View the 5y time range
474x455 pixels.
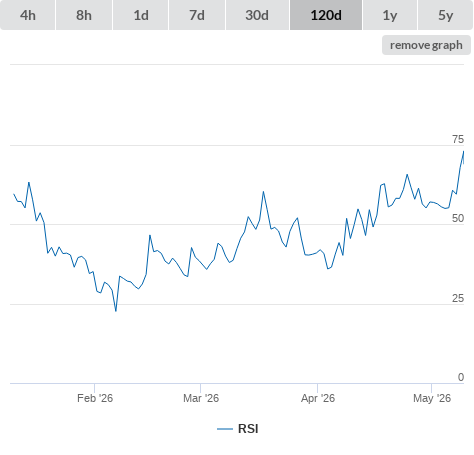(446, 15)
